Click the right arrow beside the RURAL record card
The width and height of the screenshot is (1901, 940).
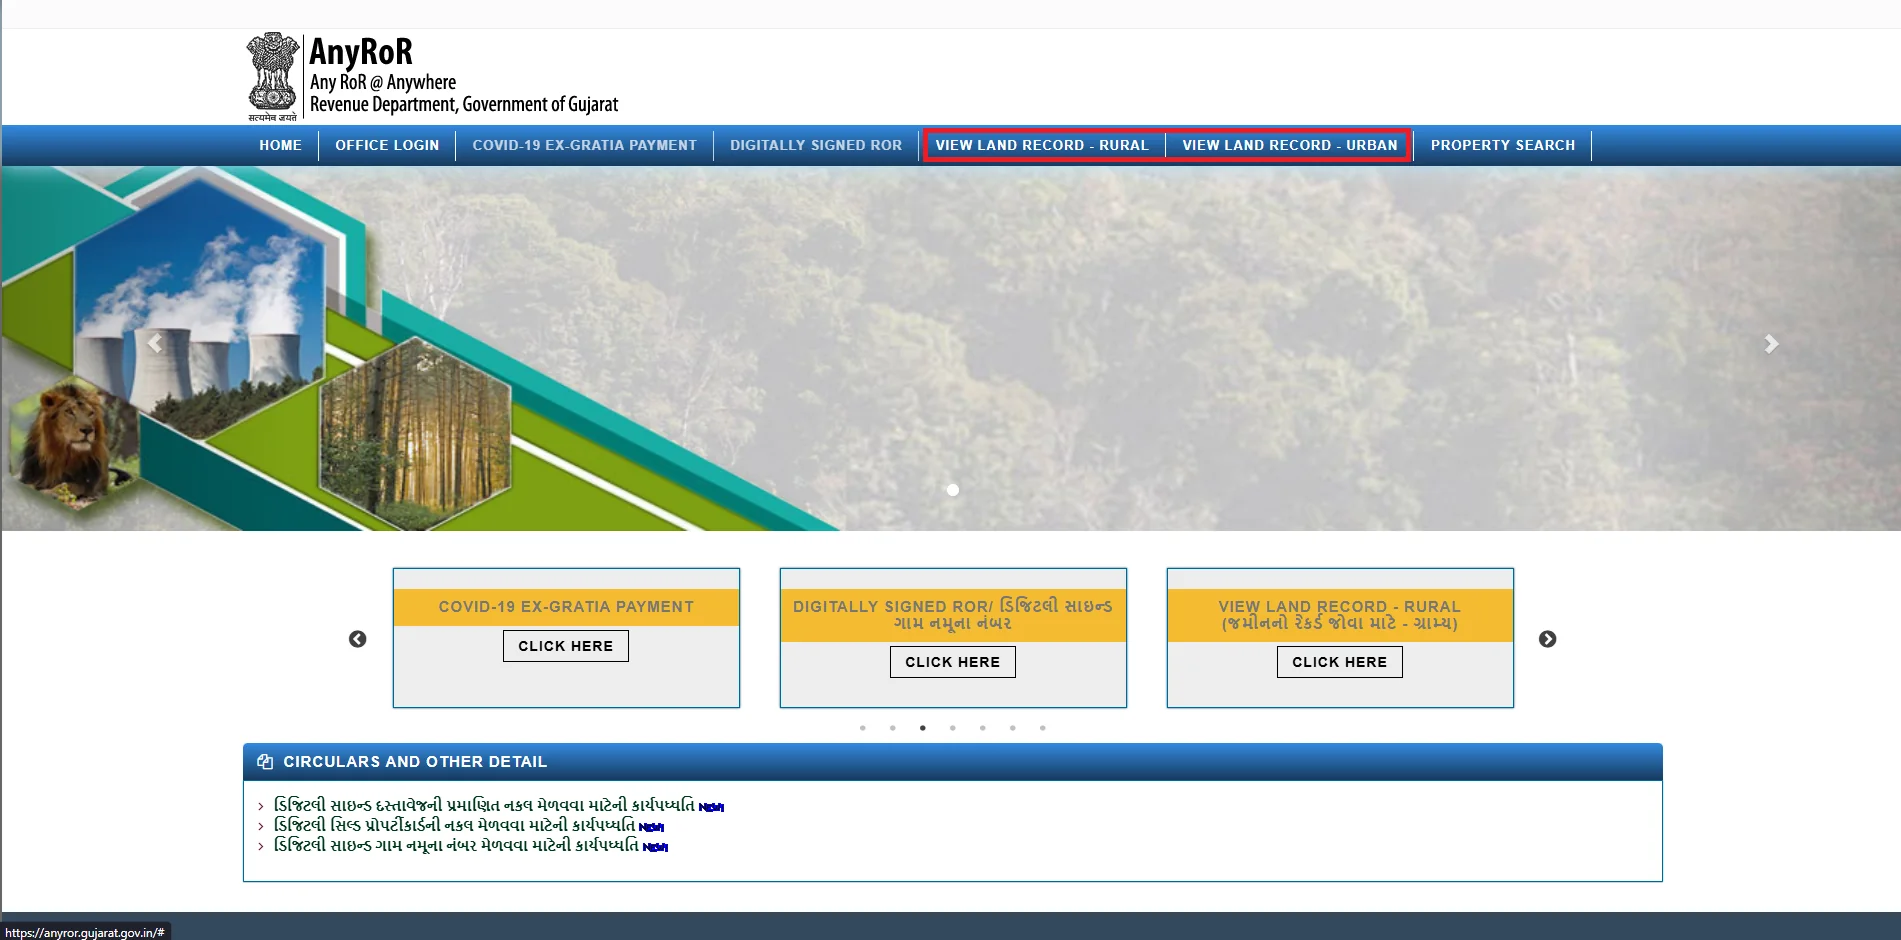click(x=1548, y=639)
